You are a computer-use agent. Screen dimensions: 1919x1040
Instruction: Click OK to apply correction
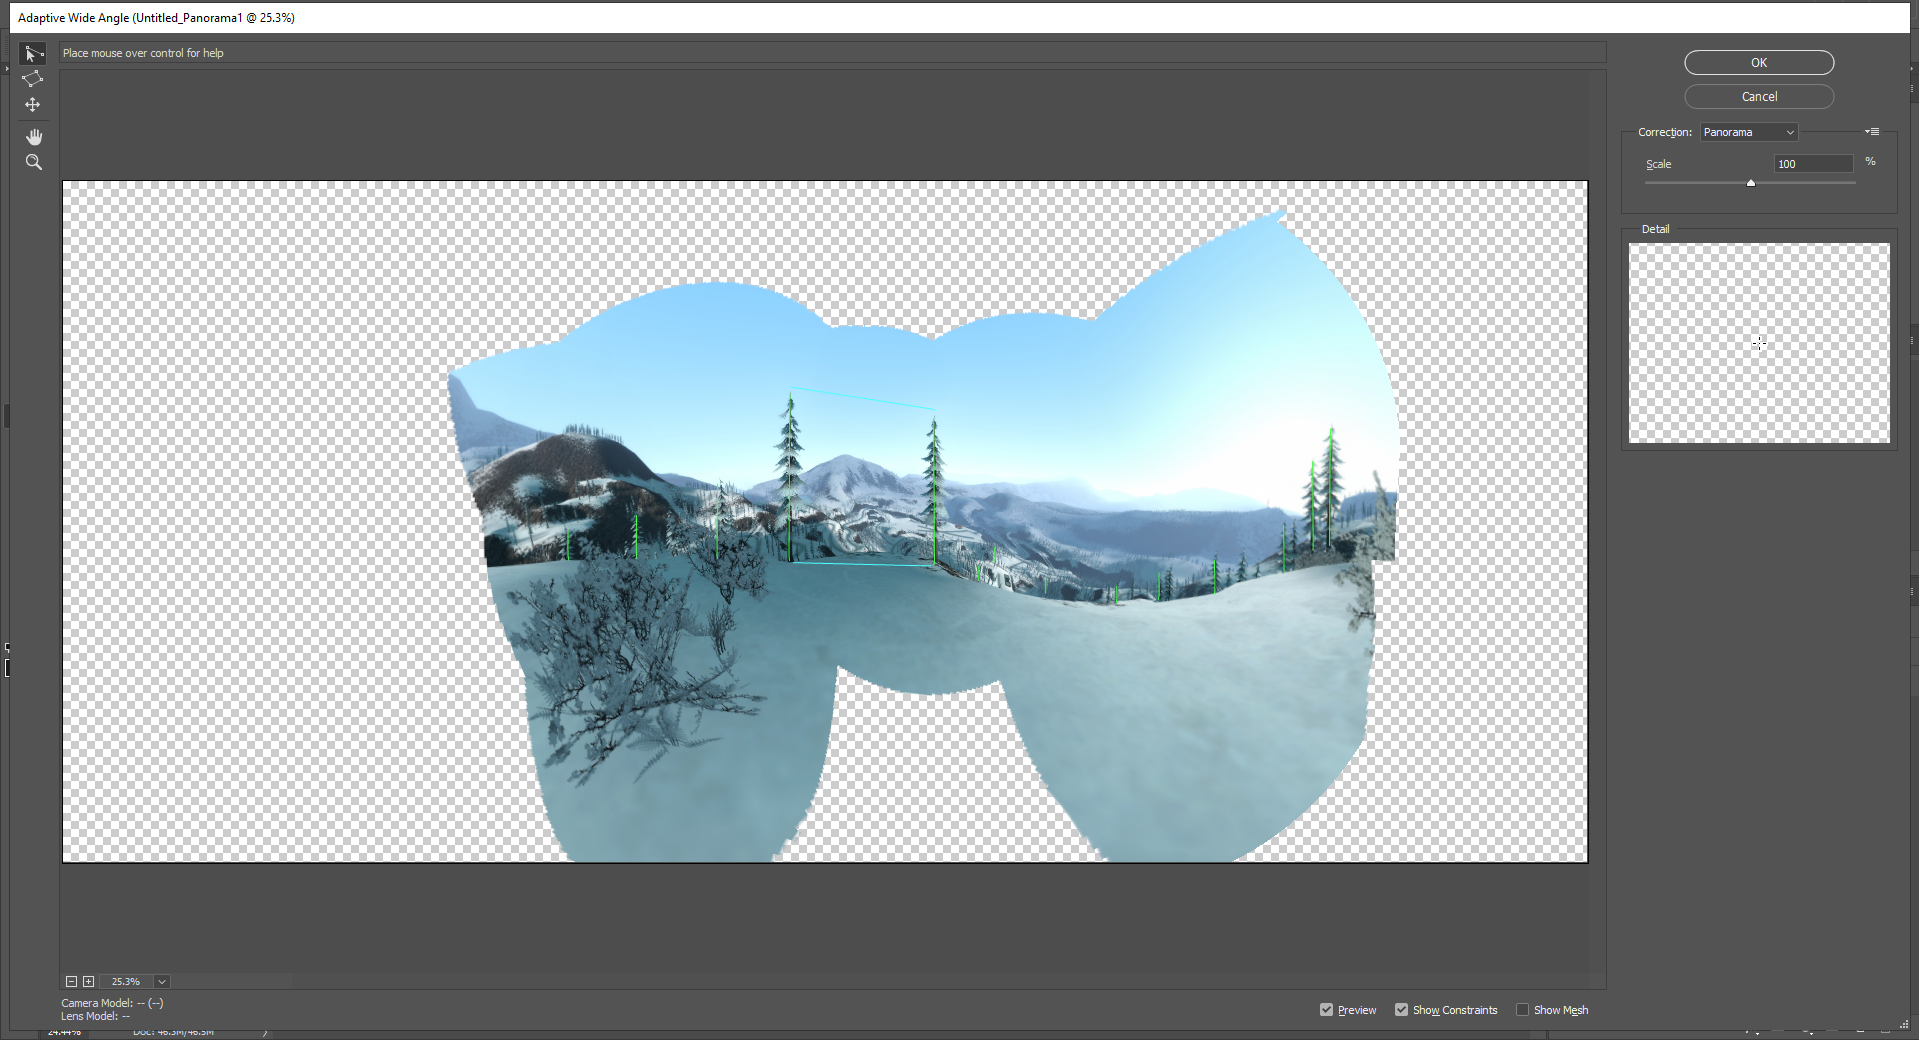1758,63
